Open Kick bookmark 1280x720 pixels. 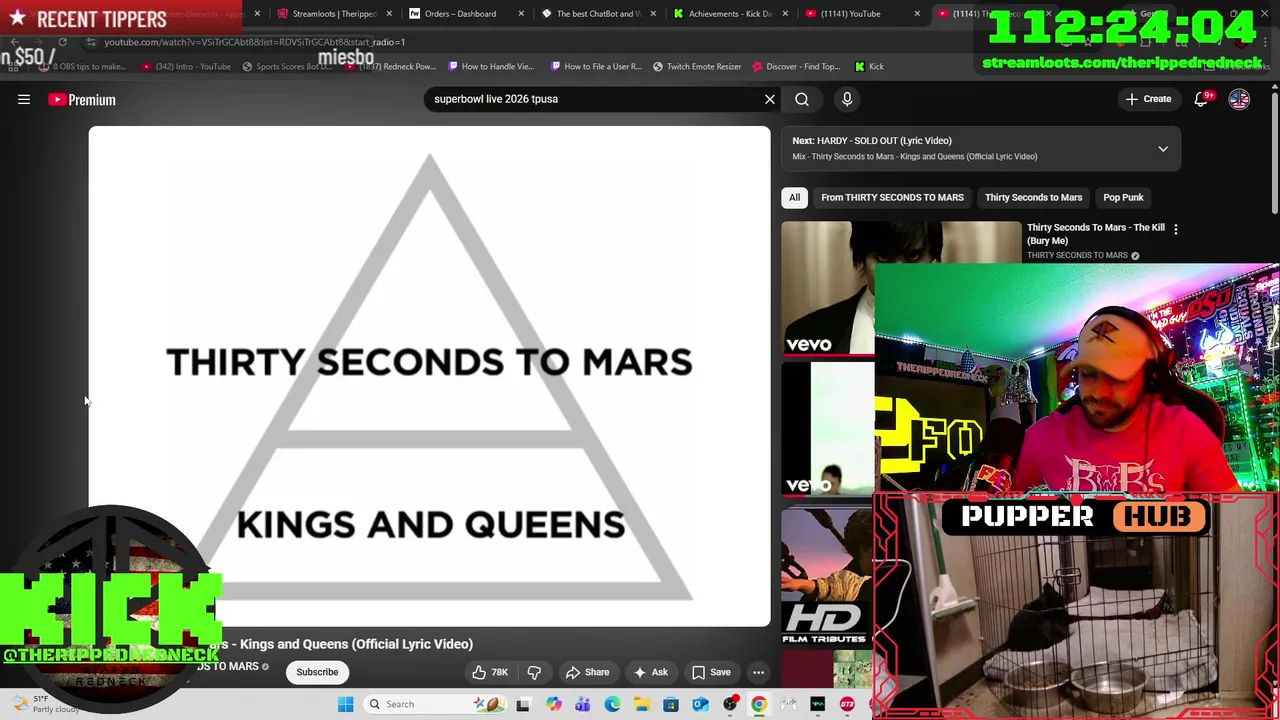869,66
